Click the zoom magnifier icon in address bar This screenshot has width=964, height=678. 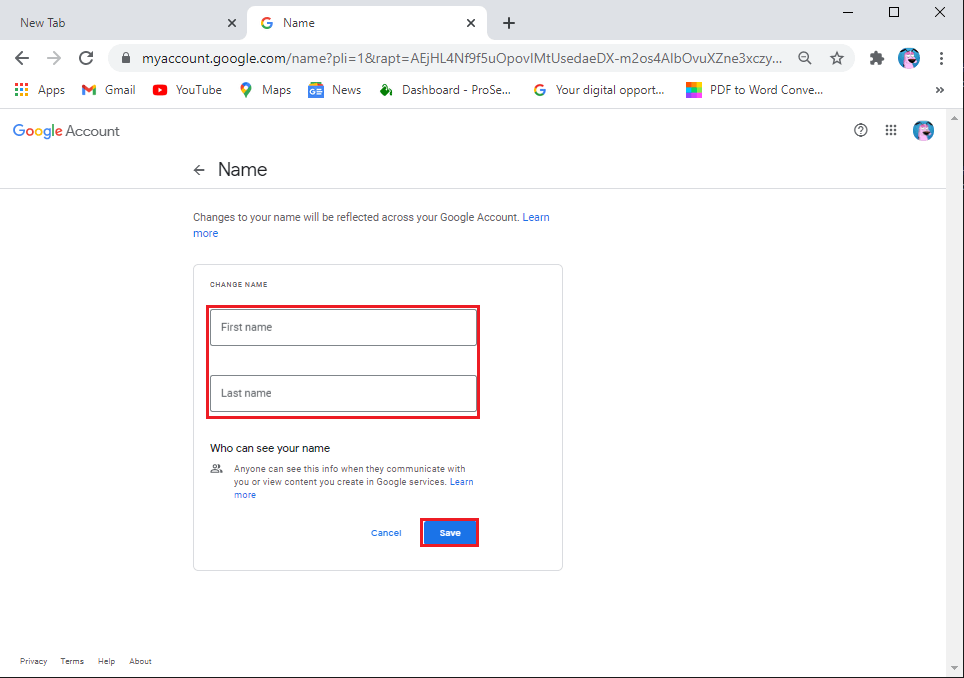pos(804,58)
